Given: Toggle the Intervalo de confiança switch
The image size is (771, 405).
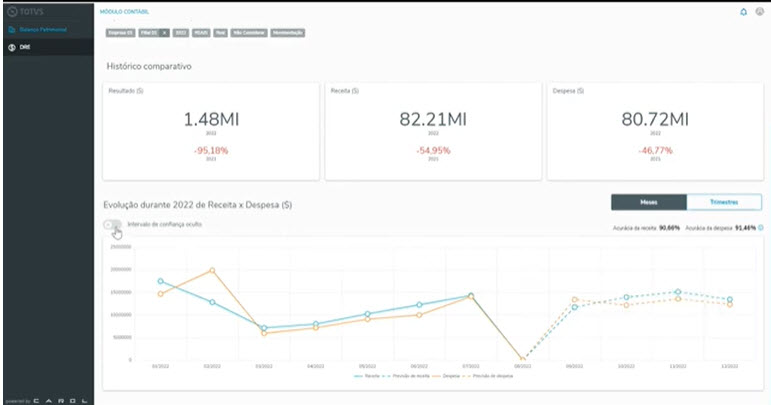Looking at the screenshot, I should point(113,224).
